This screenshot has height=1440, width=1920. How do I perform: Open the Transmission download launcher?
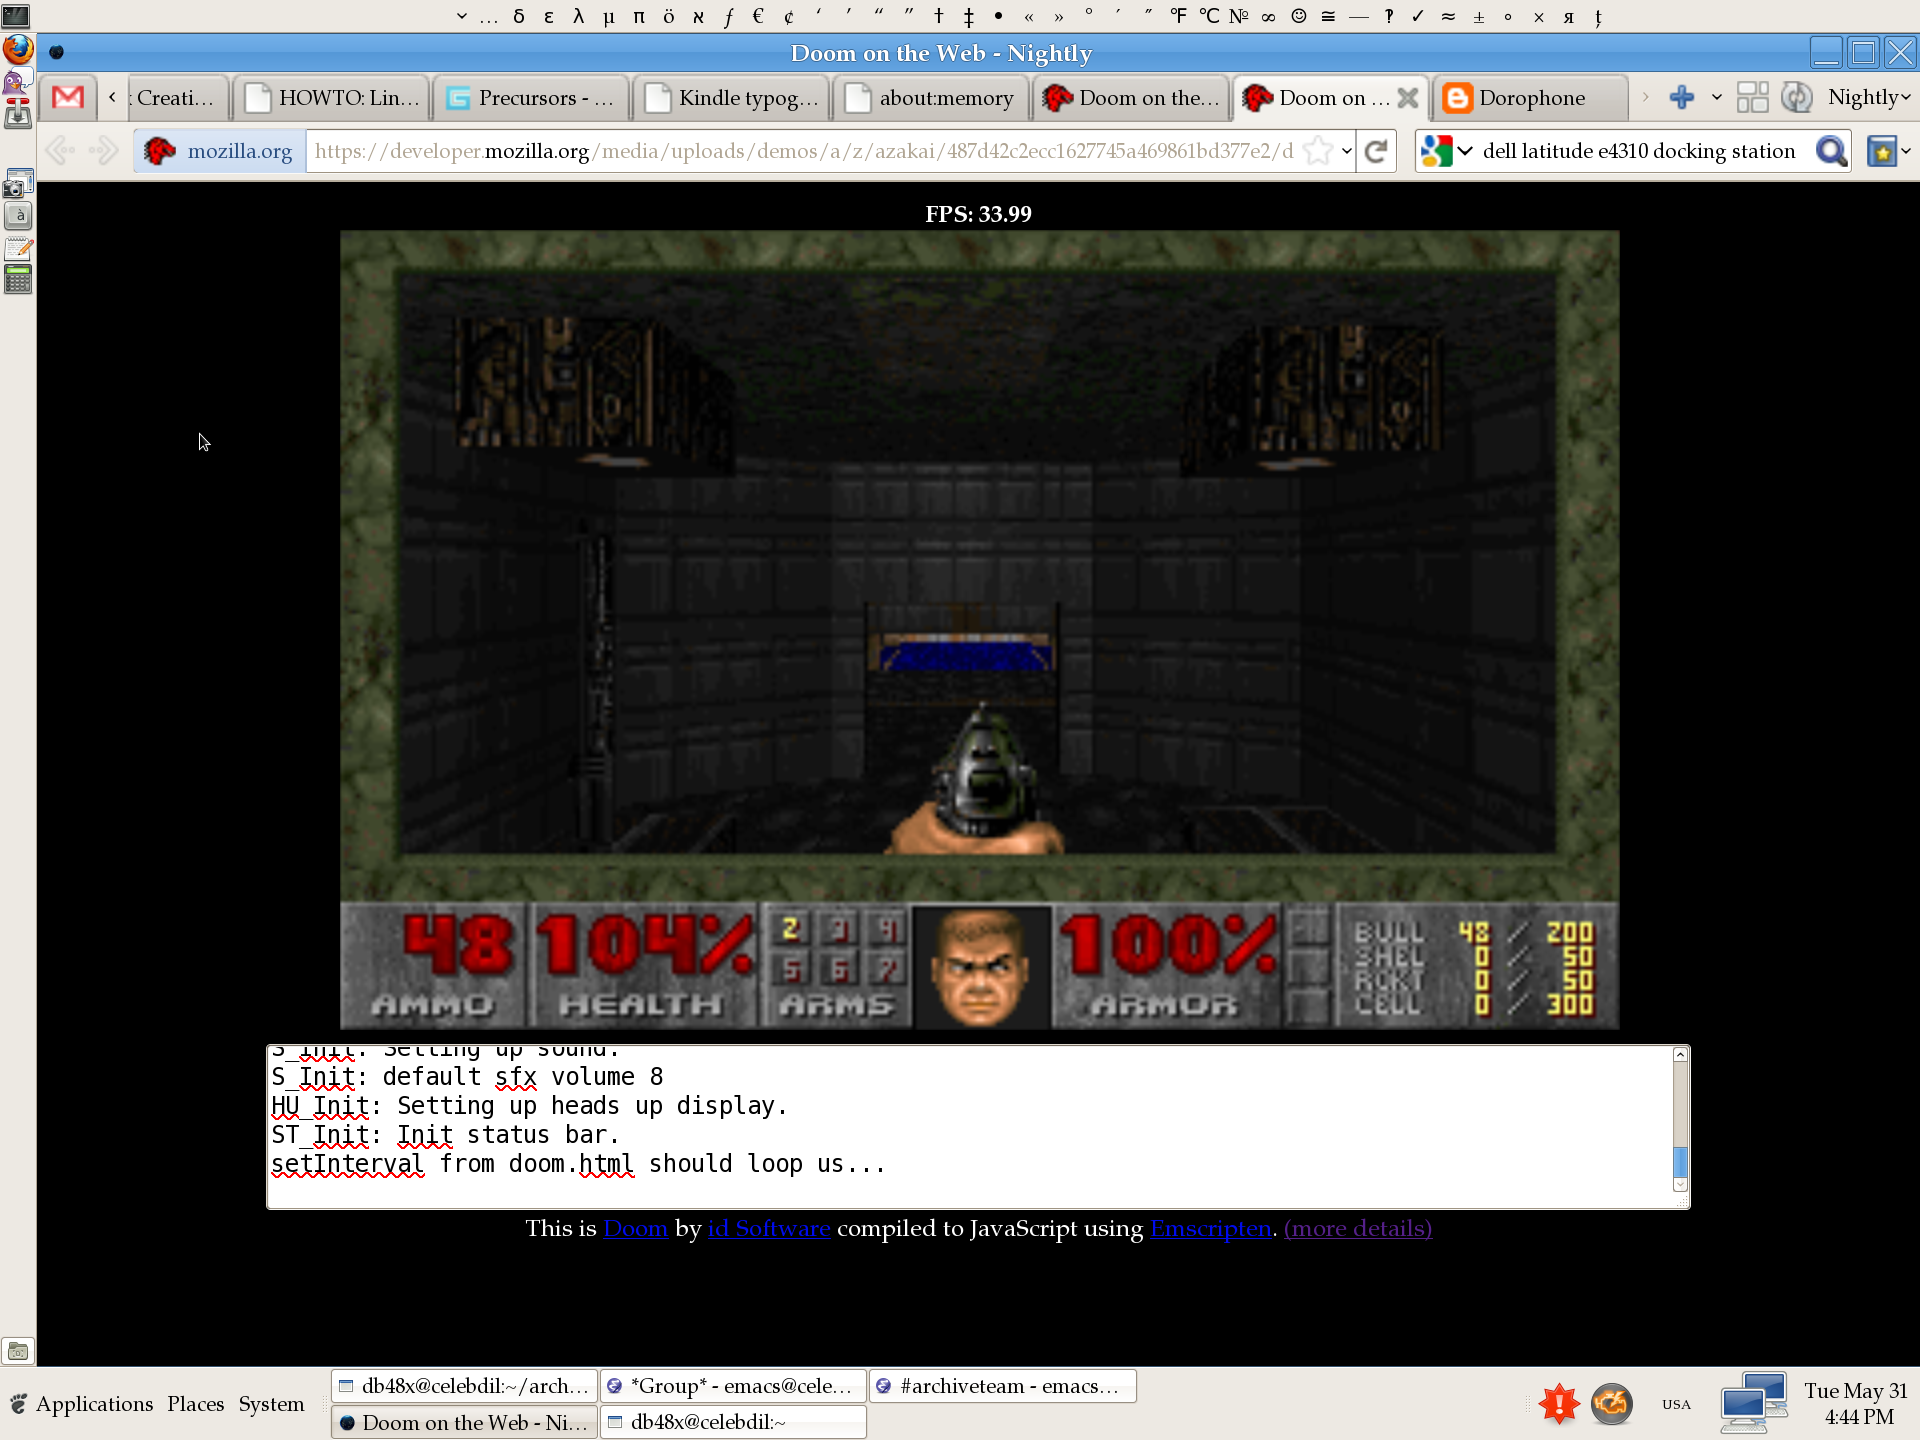click(18, 115)
